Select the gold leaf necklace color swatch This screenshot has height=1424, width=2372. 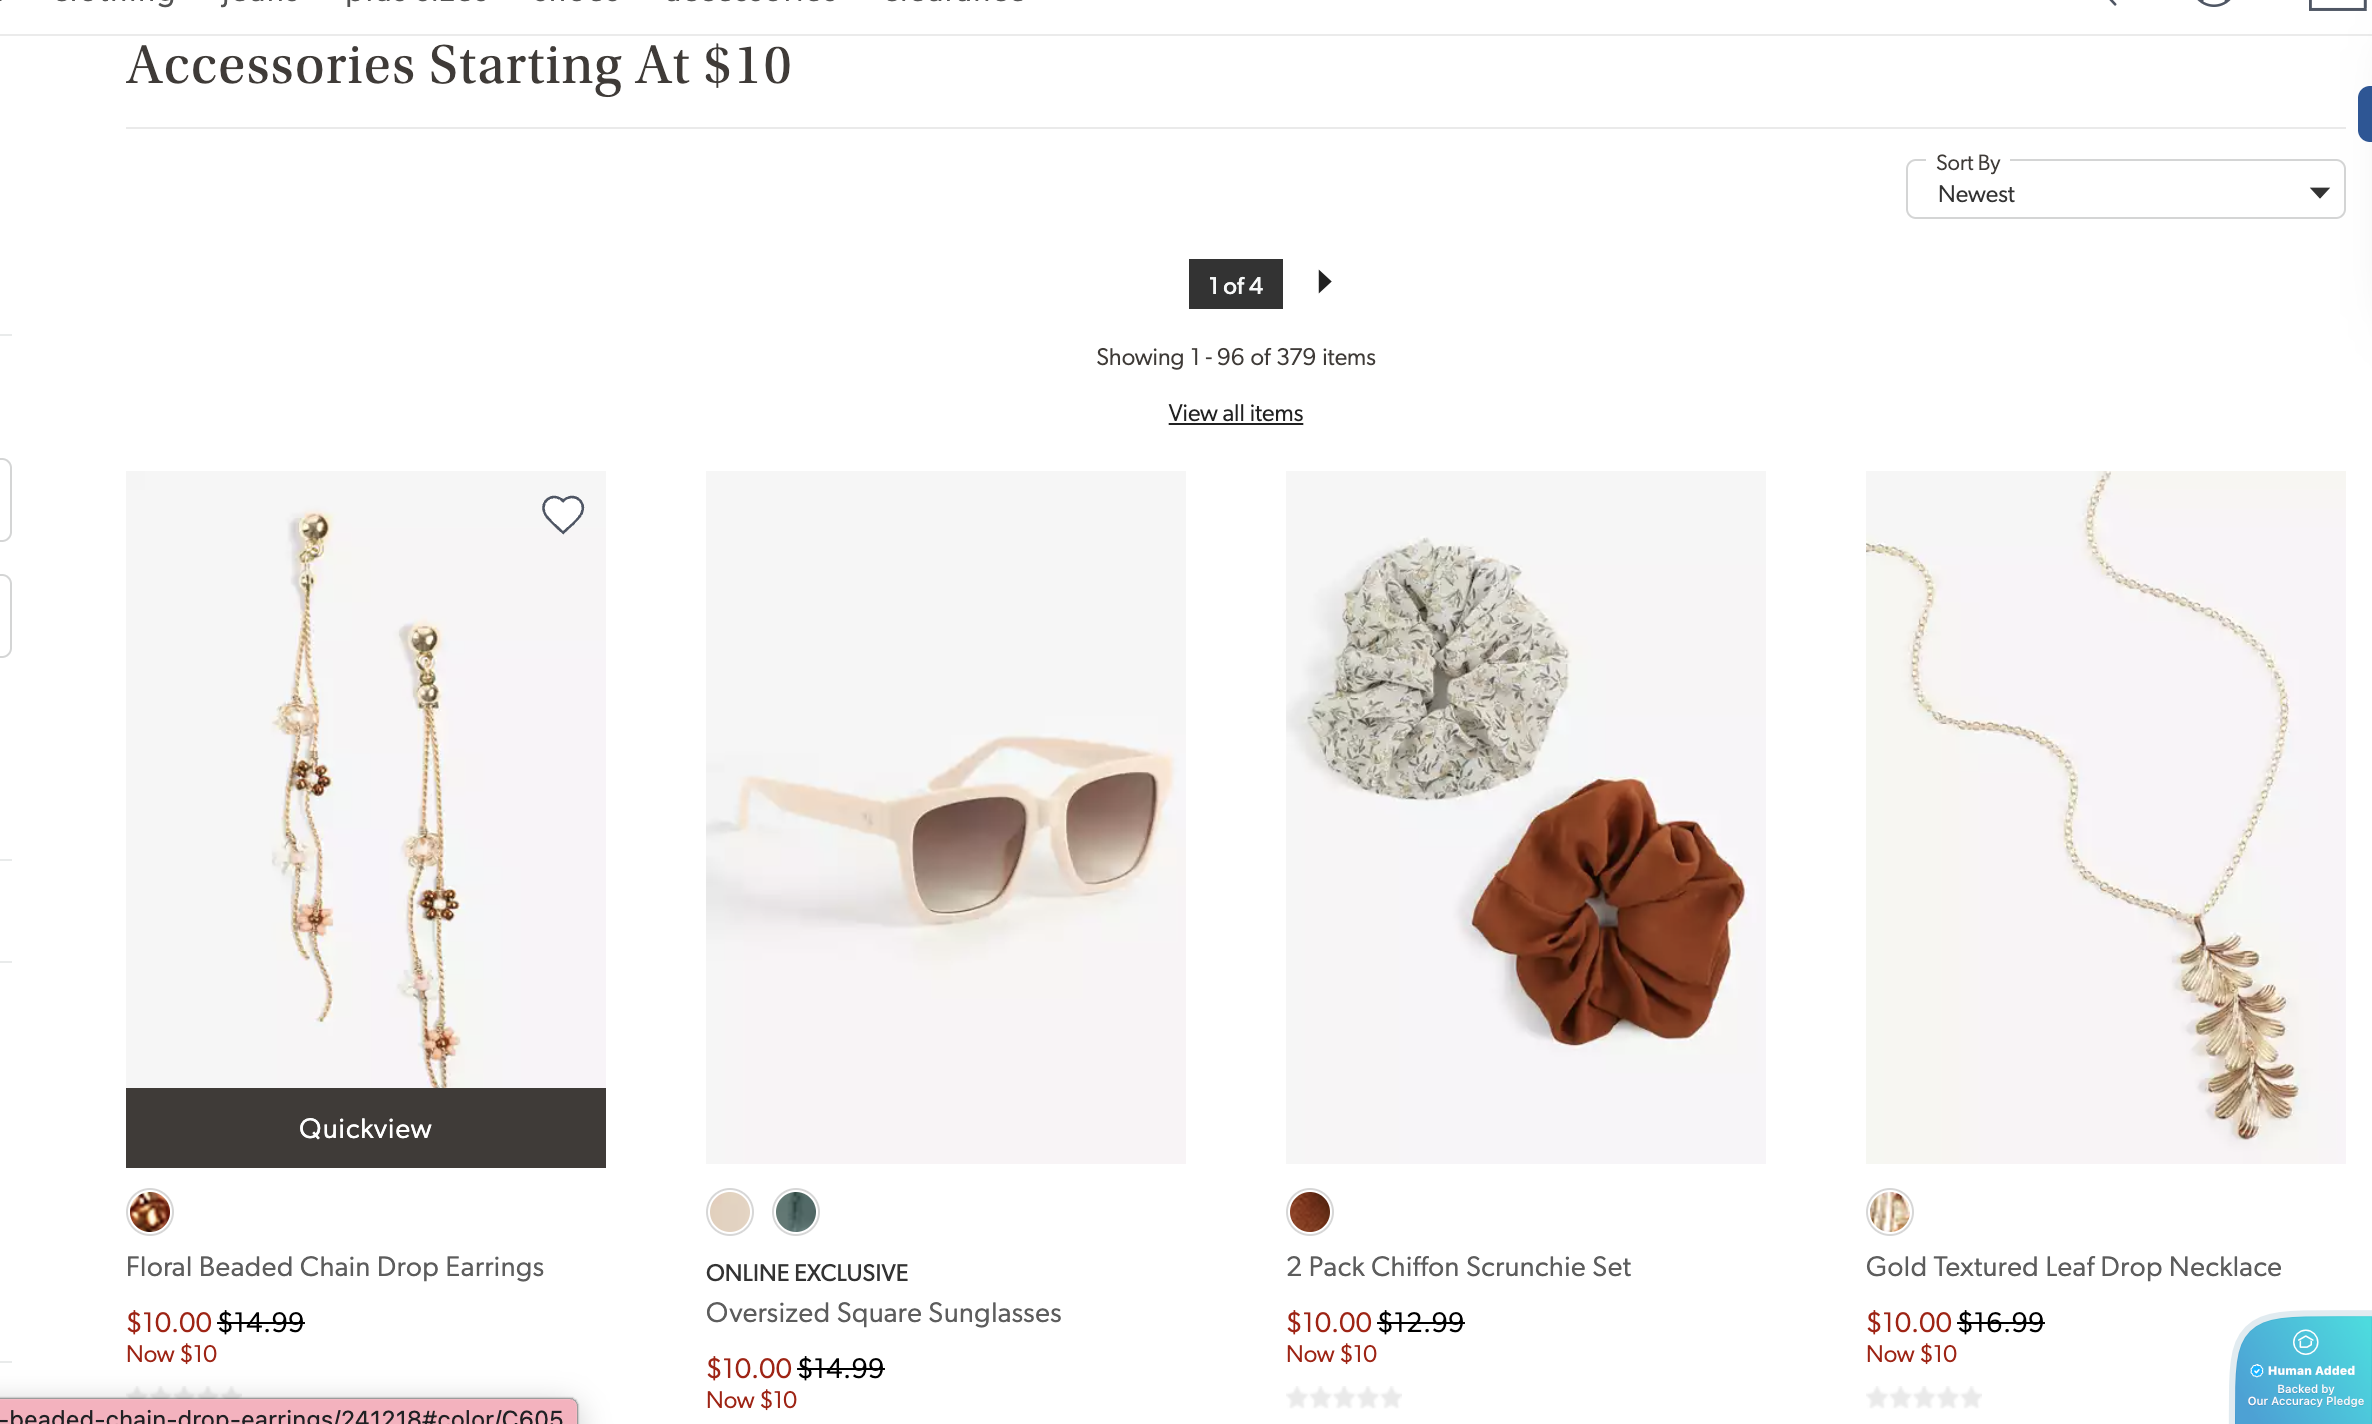click(1890, 1212)
